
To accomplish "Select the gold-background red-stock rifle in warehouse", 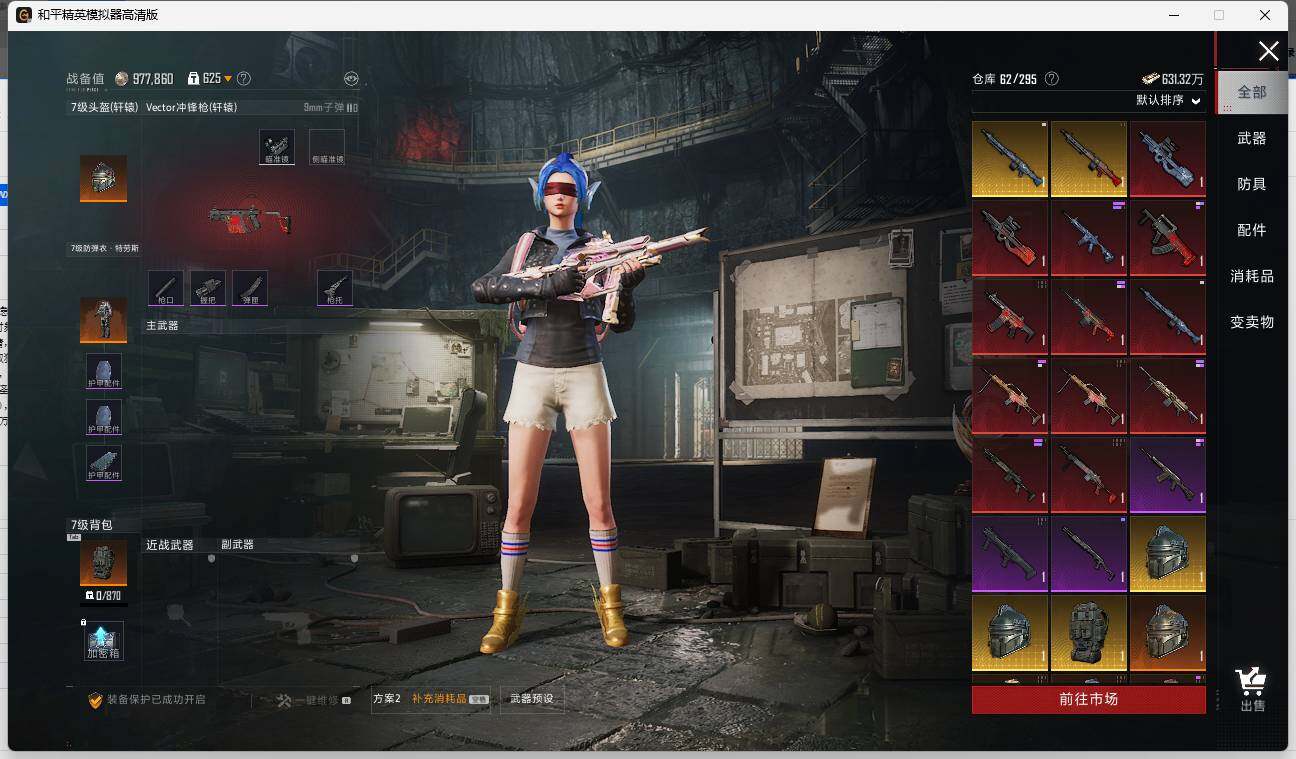I will [1089, 159].
